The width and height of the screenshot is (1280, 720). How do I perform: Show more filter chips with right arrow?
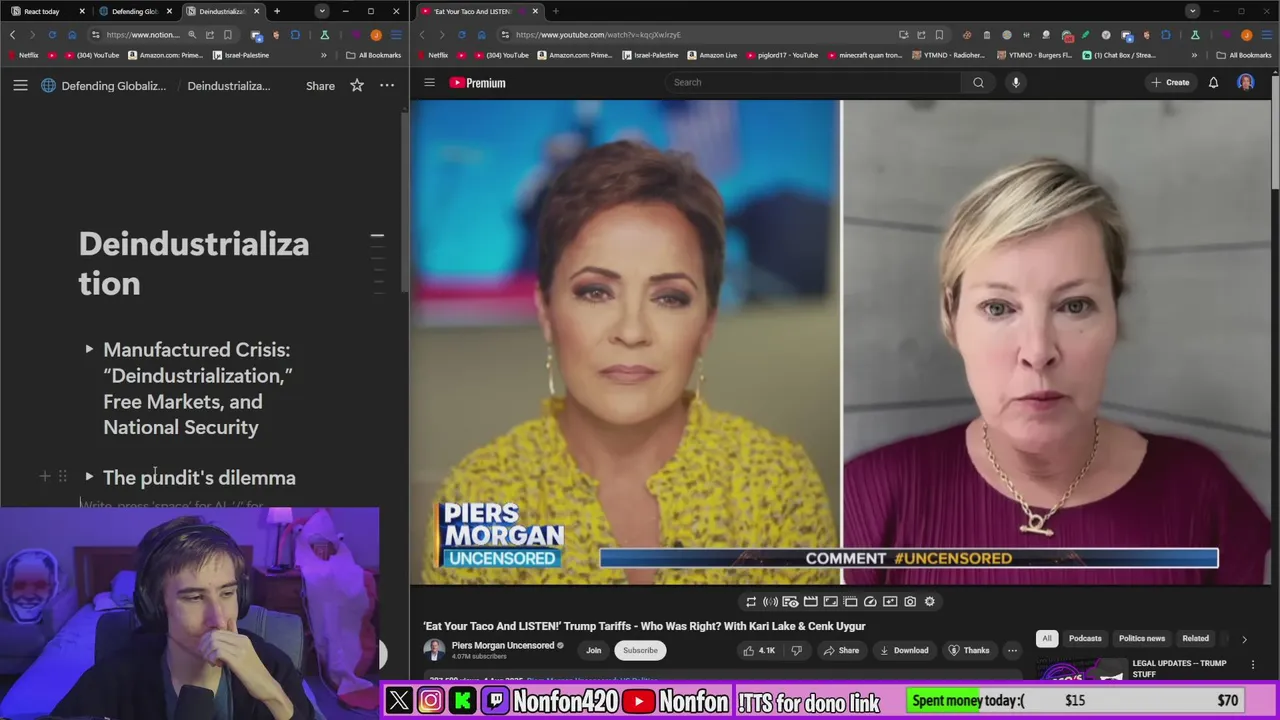coord(1244,638)
